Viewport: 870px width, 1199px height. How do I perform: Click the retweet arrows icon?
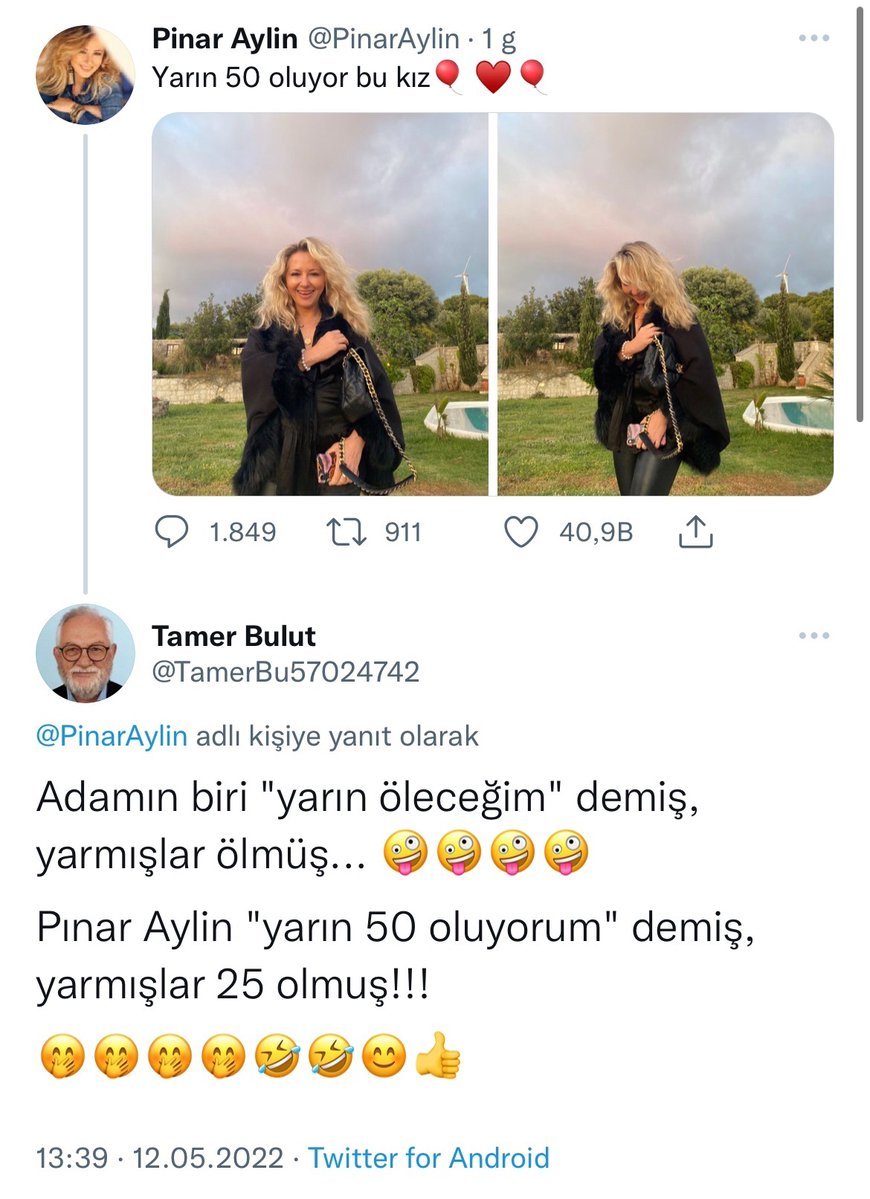click(x=346, y=532)
